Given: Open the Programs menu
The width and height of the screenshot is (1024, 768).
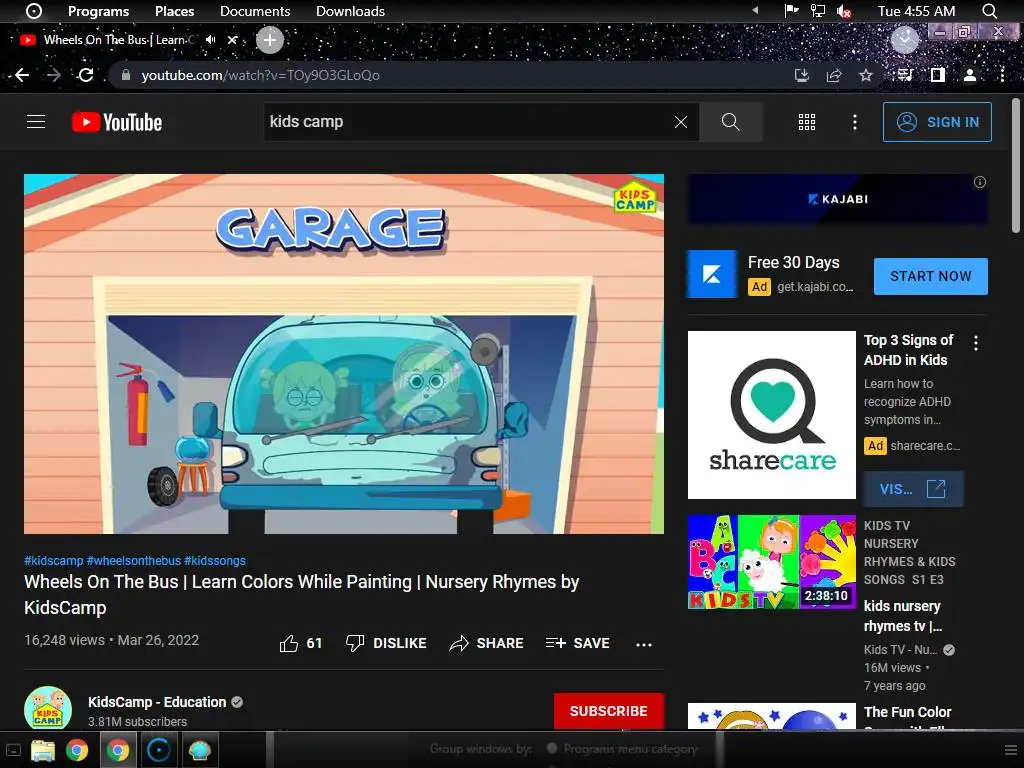Looking at the screenshot, I should tap(98, 11).
